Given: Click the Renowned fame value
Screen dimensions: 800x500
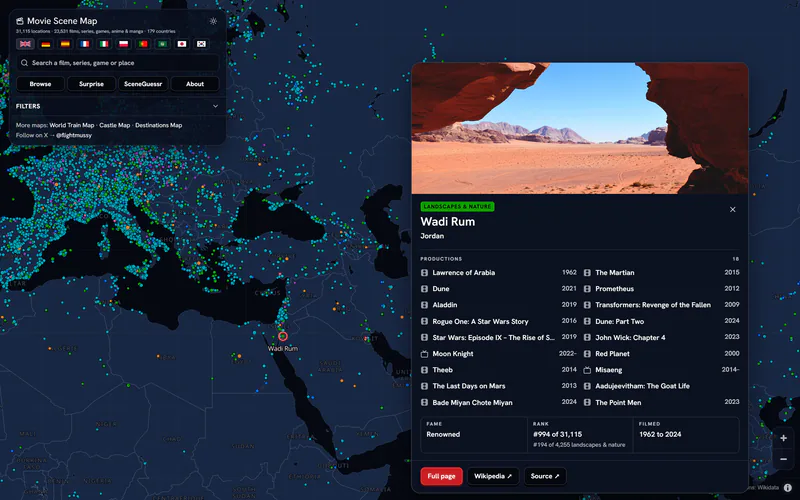Looking at the screenshot, I should click(443, 434).
